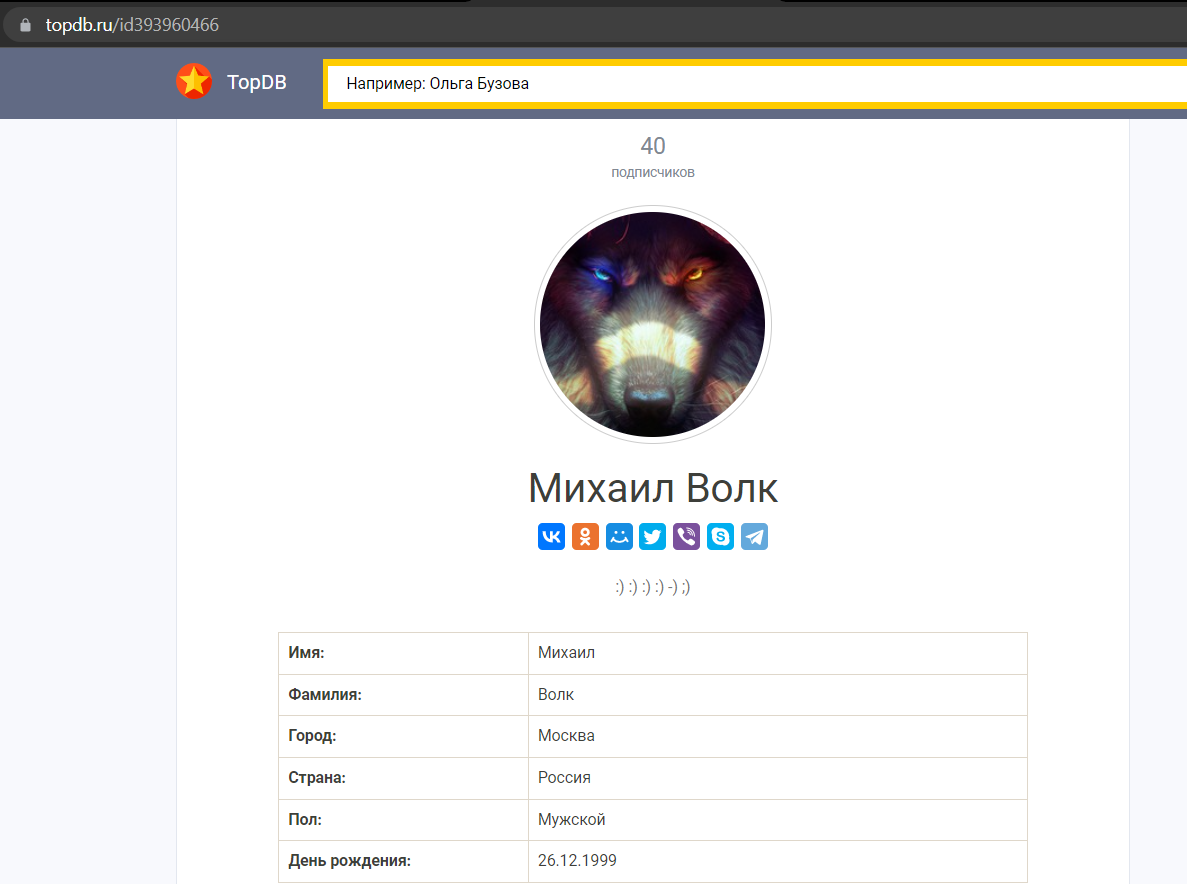Click the birthday 26.12.1999 cell
The width and height of the screenshot is (1187, 884).
tap(777, 861)
